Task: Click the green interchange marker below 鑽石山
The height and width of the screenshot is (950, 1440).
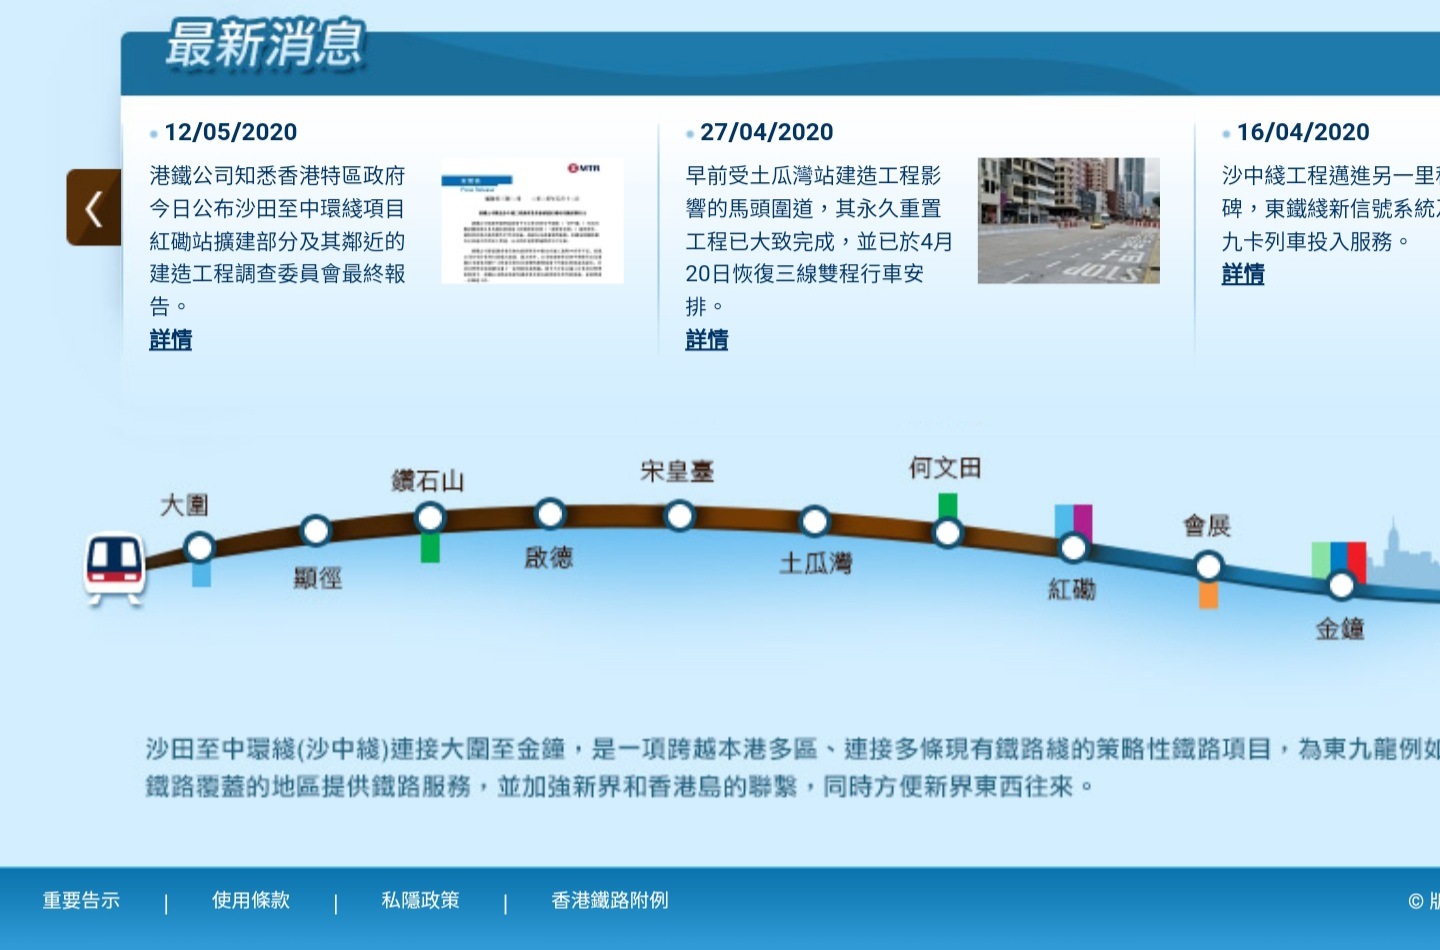Action: coord(430,548)
